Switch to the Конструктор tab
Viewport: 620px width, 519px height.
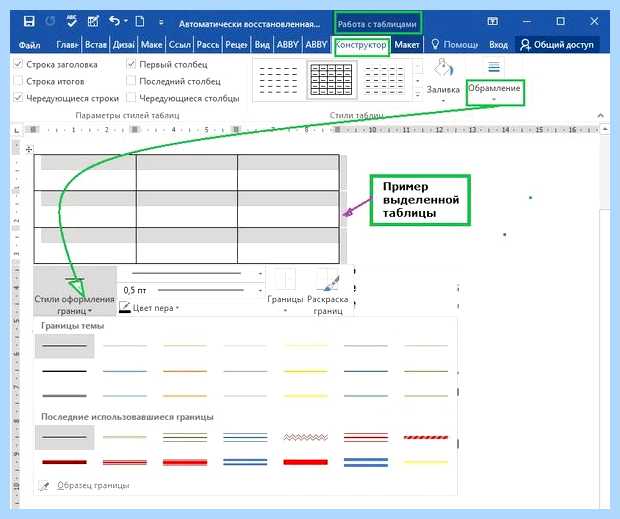(361, 45)
